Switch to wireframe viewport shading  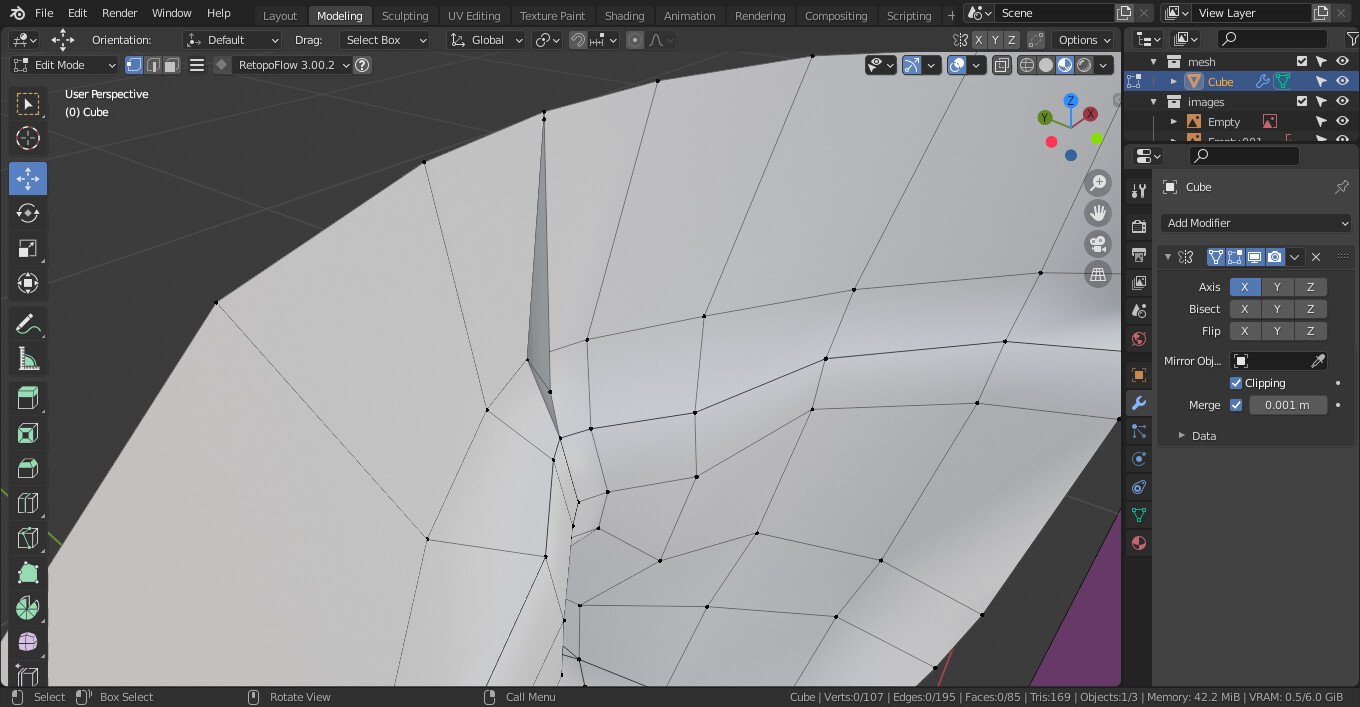point(1027,65)
